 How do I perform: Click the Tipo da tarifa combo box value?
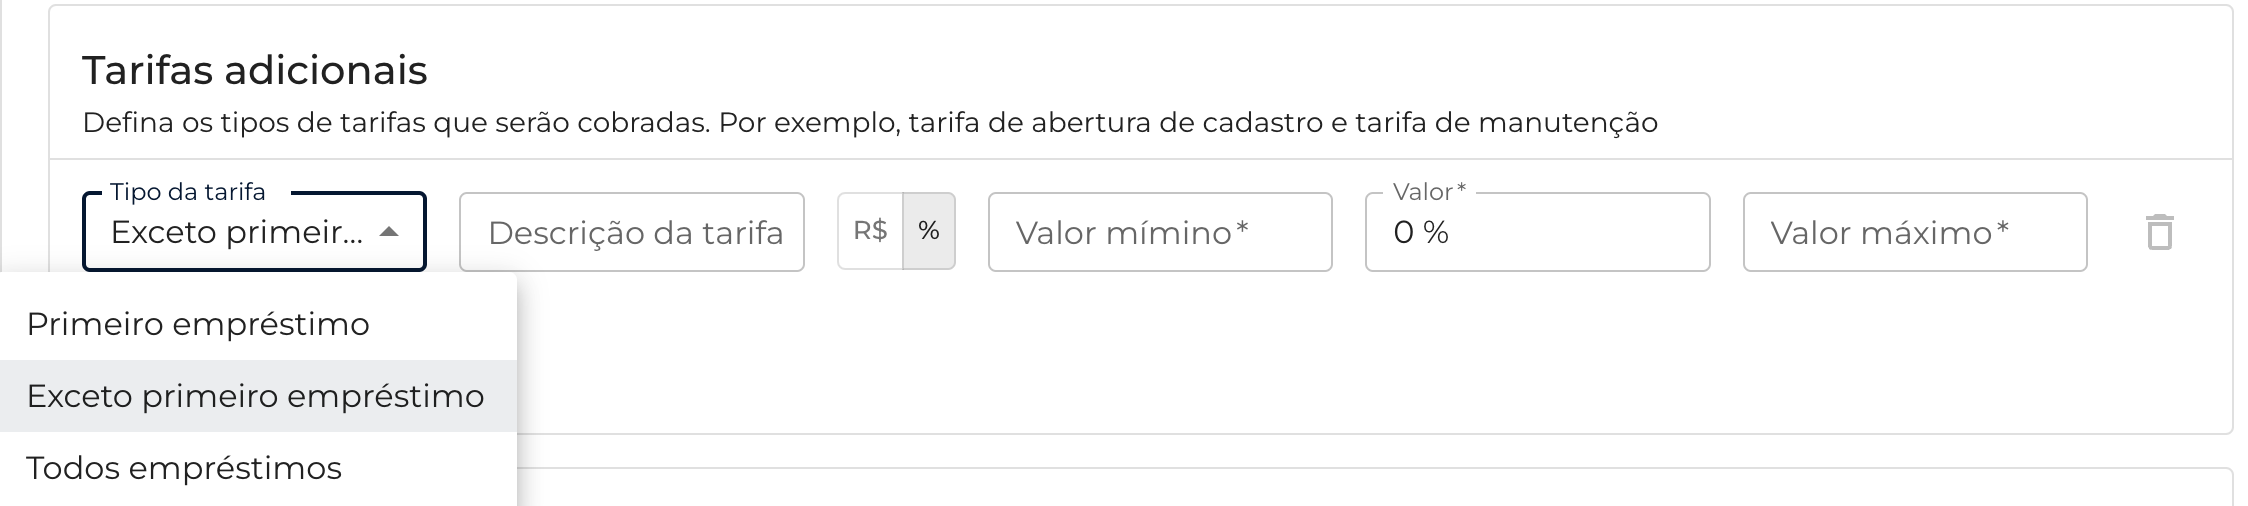point(236,232)
